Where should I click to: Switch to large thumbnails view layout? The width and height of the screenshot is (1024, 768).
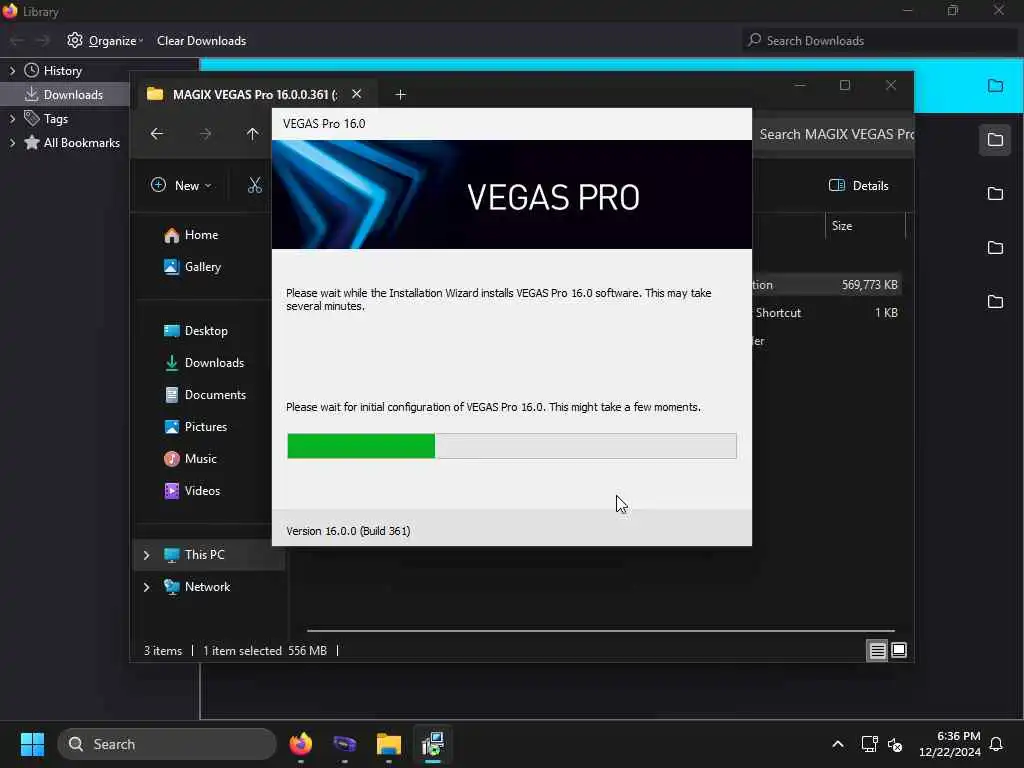(899, 650)
